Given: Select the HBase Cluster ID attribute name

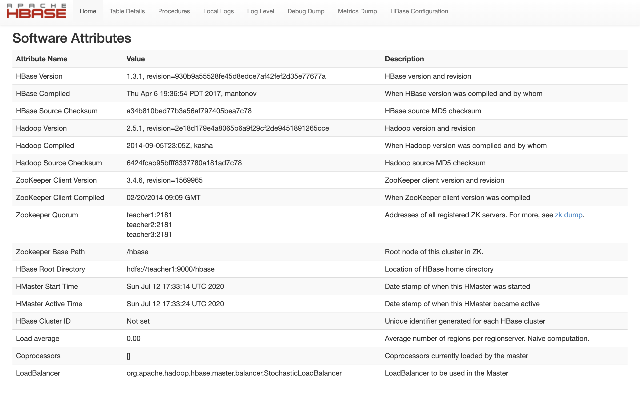Looking at the screenshot, I should click(43, 321).
